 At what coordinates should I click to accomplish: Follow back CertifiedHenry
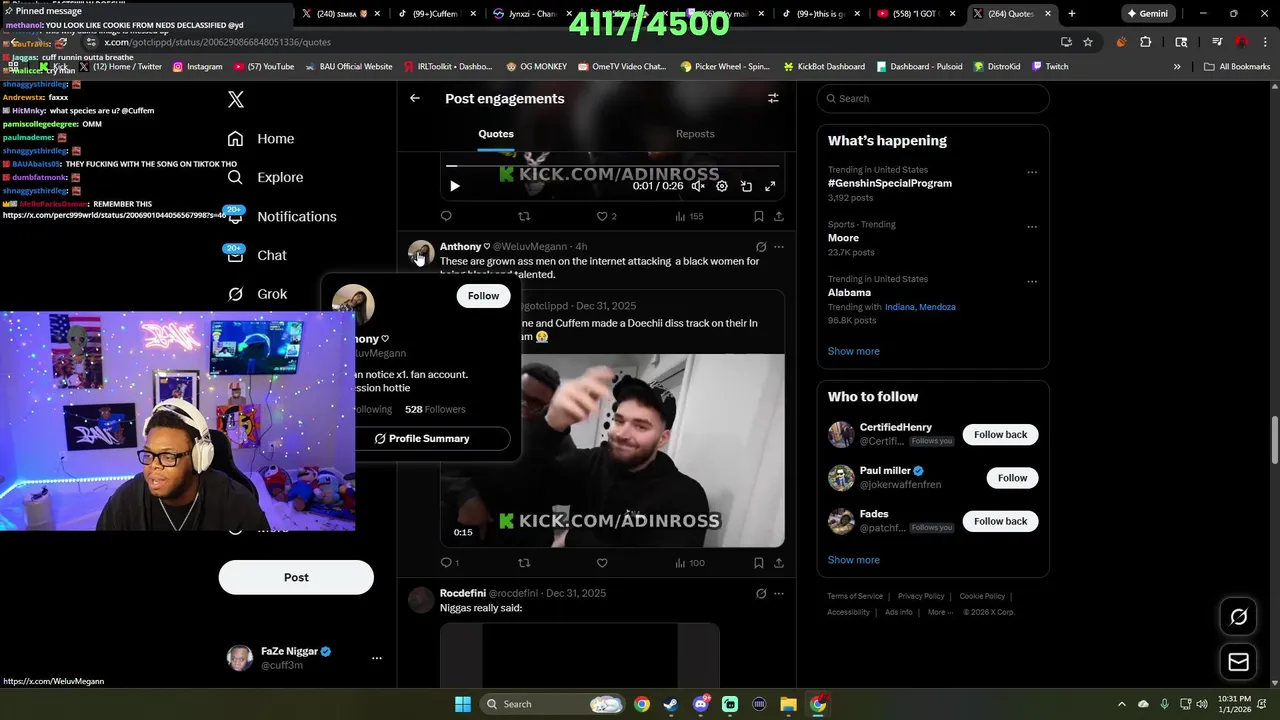click(1000, 434)
